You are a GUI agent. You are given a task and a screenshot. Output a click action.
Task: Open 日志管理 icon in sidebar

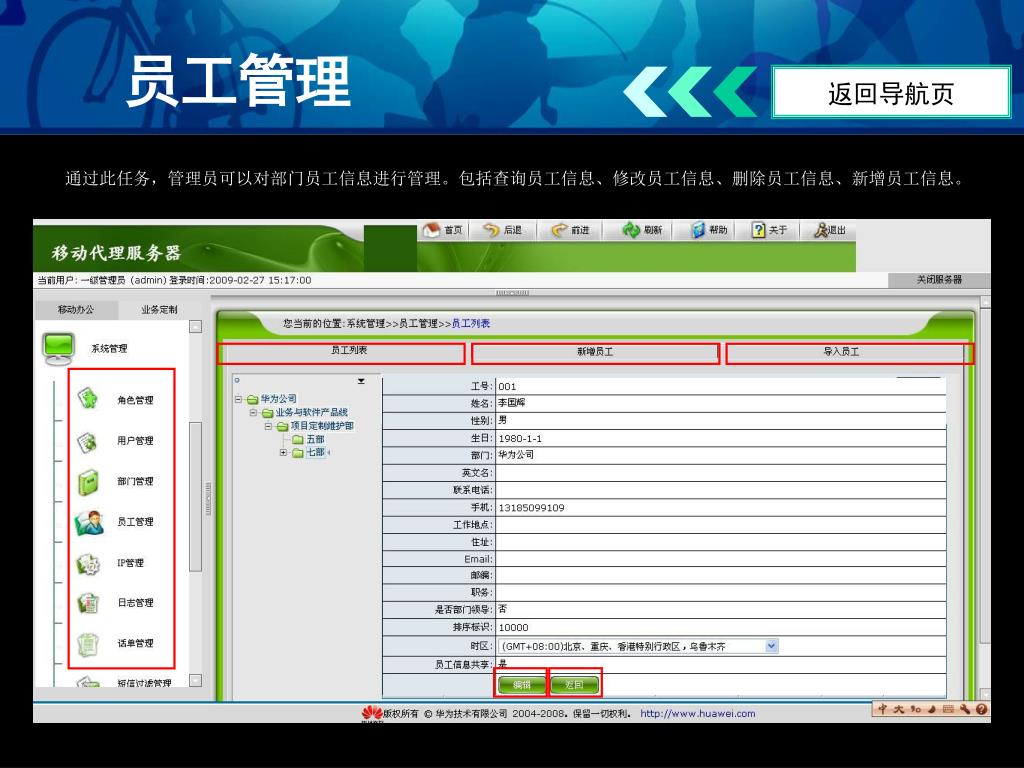88,603
